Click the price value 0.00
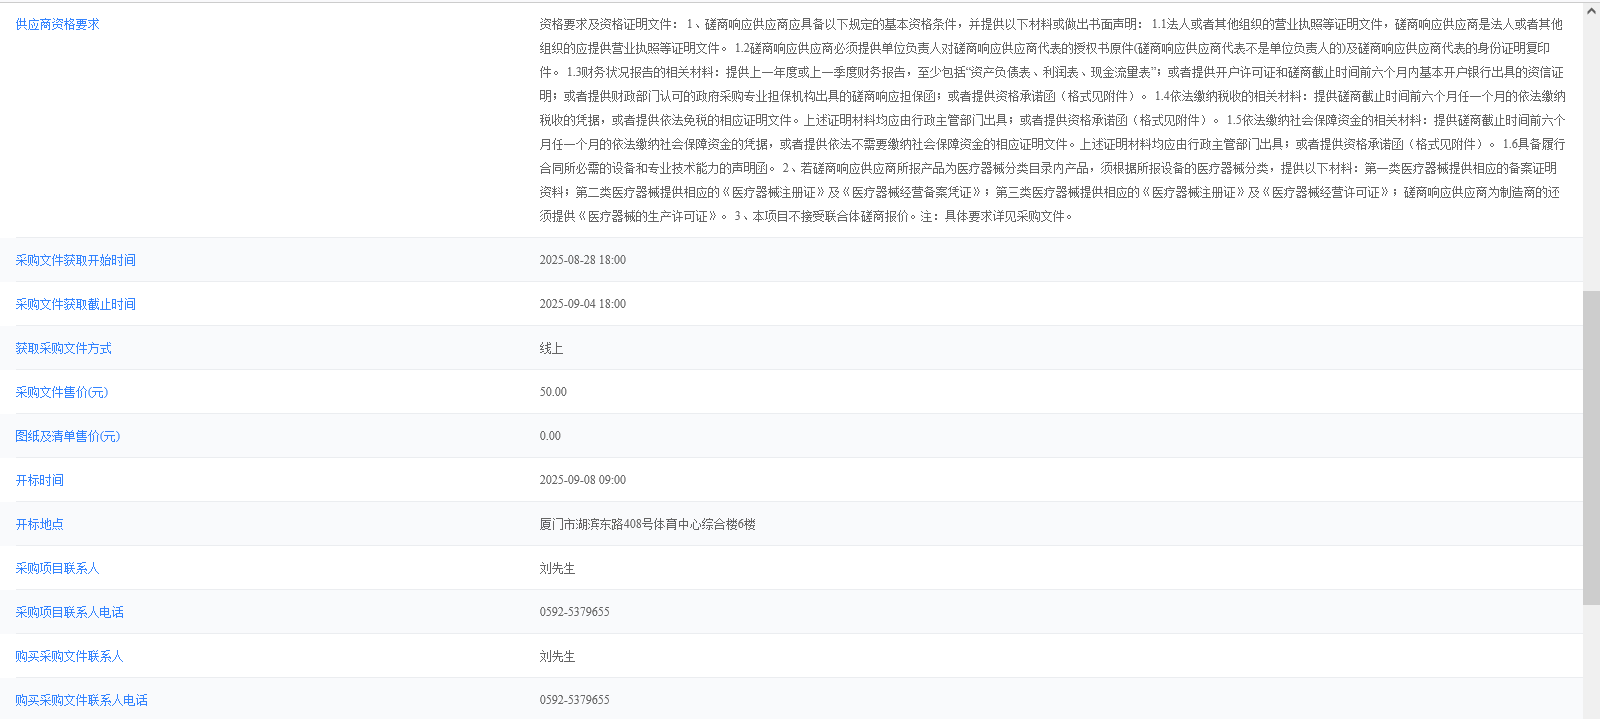This screenshot has height=719, width=1600. [x=550, y=436]
